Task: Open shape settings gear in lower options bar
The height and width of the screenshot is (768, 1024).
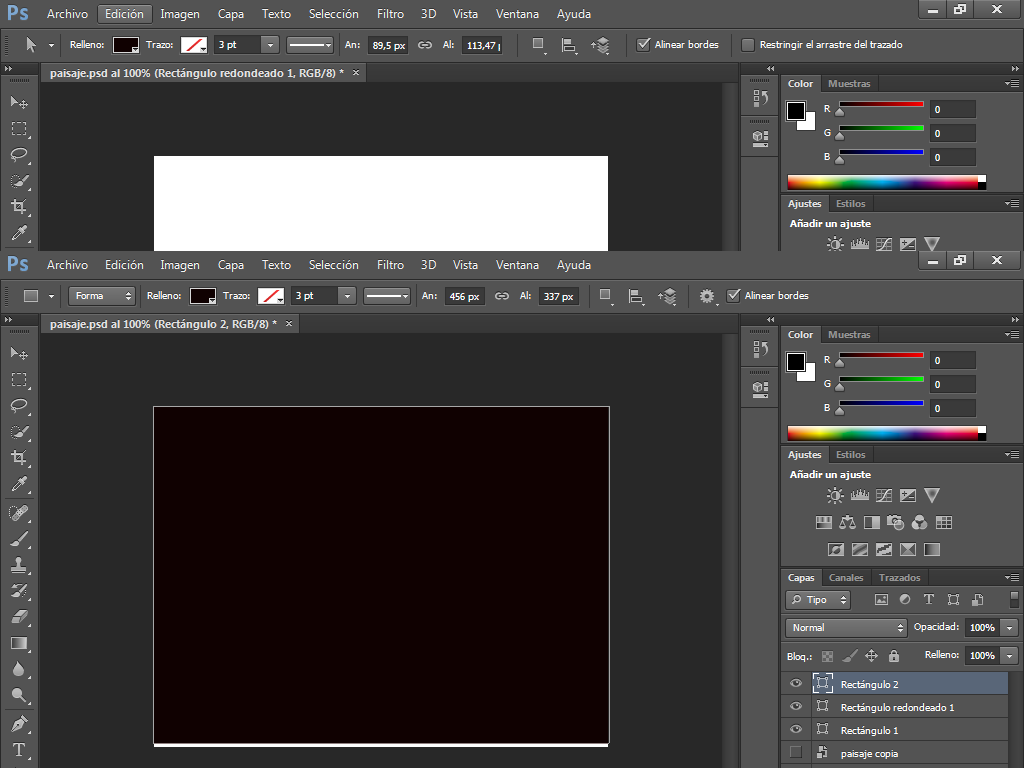Action: [707, 296]
